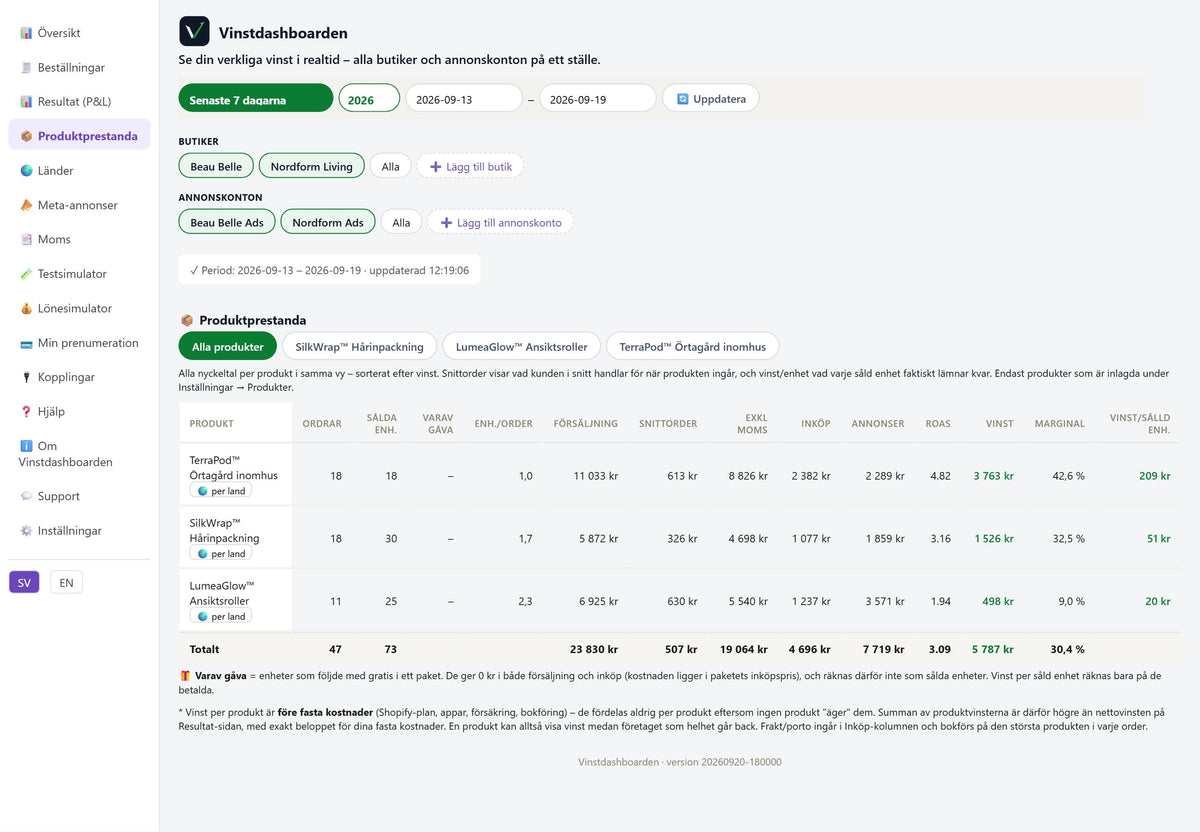This screenshot has width=1200, height=832.
Task: Switch language to SV
Action: [x=24, y=582]
